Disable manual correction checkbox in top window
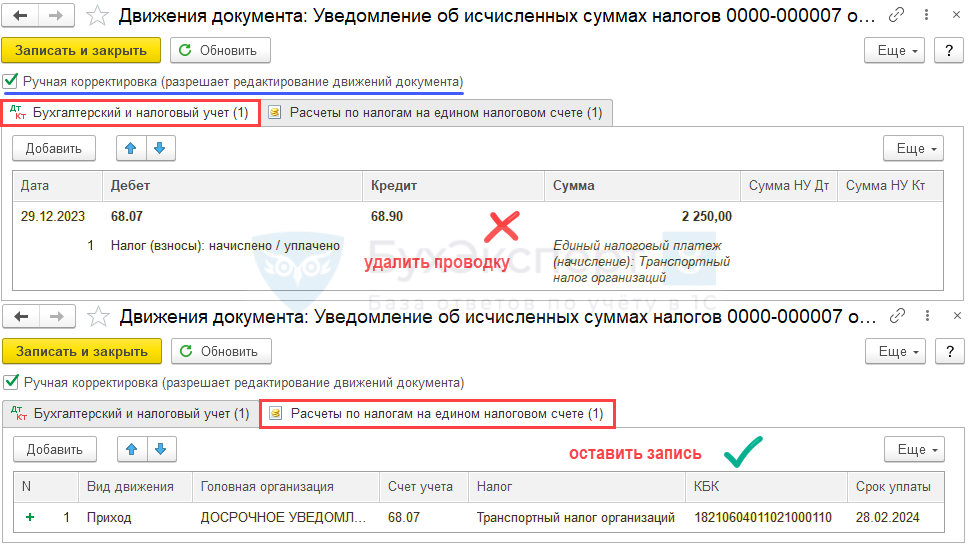 click(11, 81)
